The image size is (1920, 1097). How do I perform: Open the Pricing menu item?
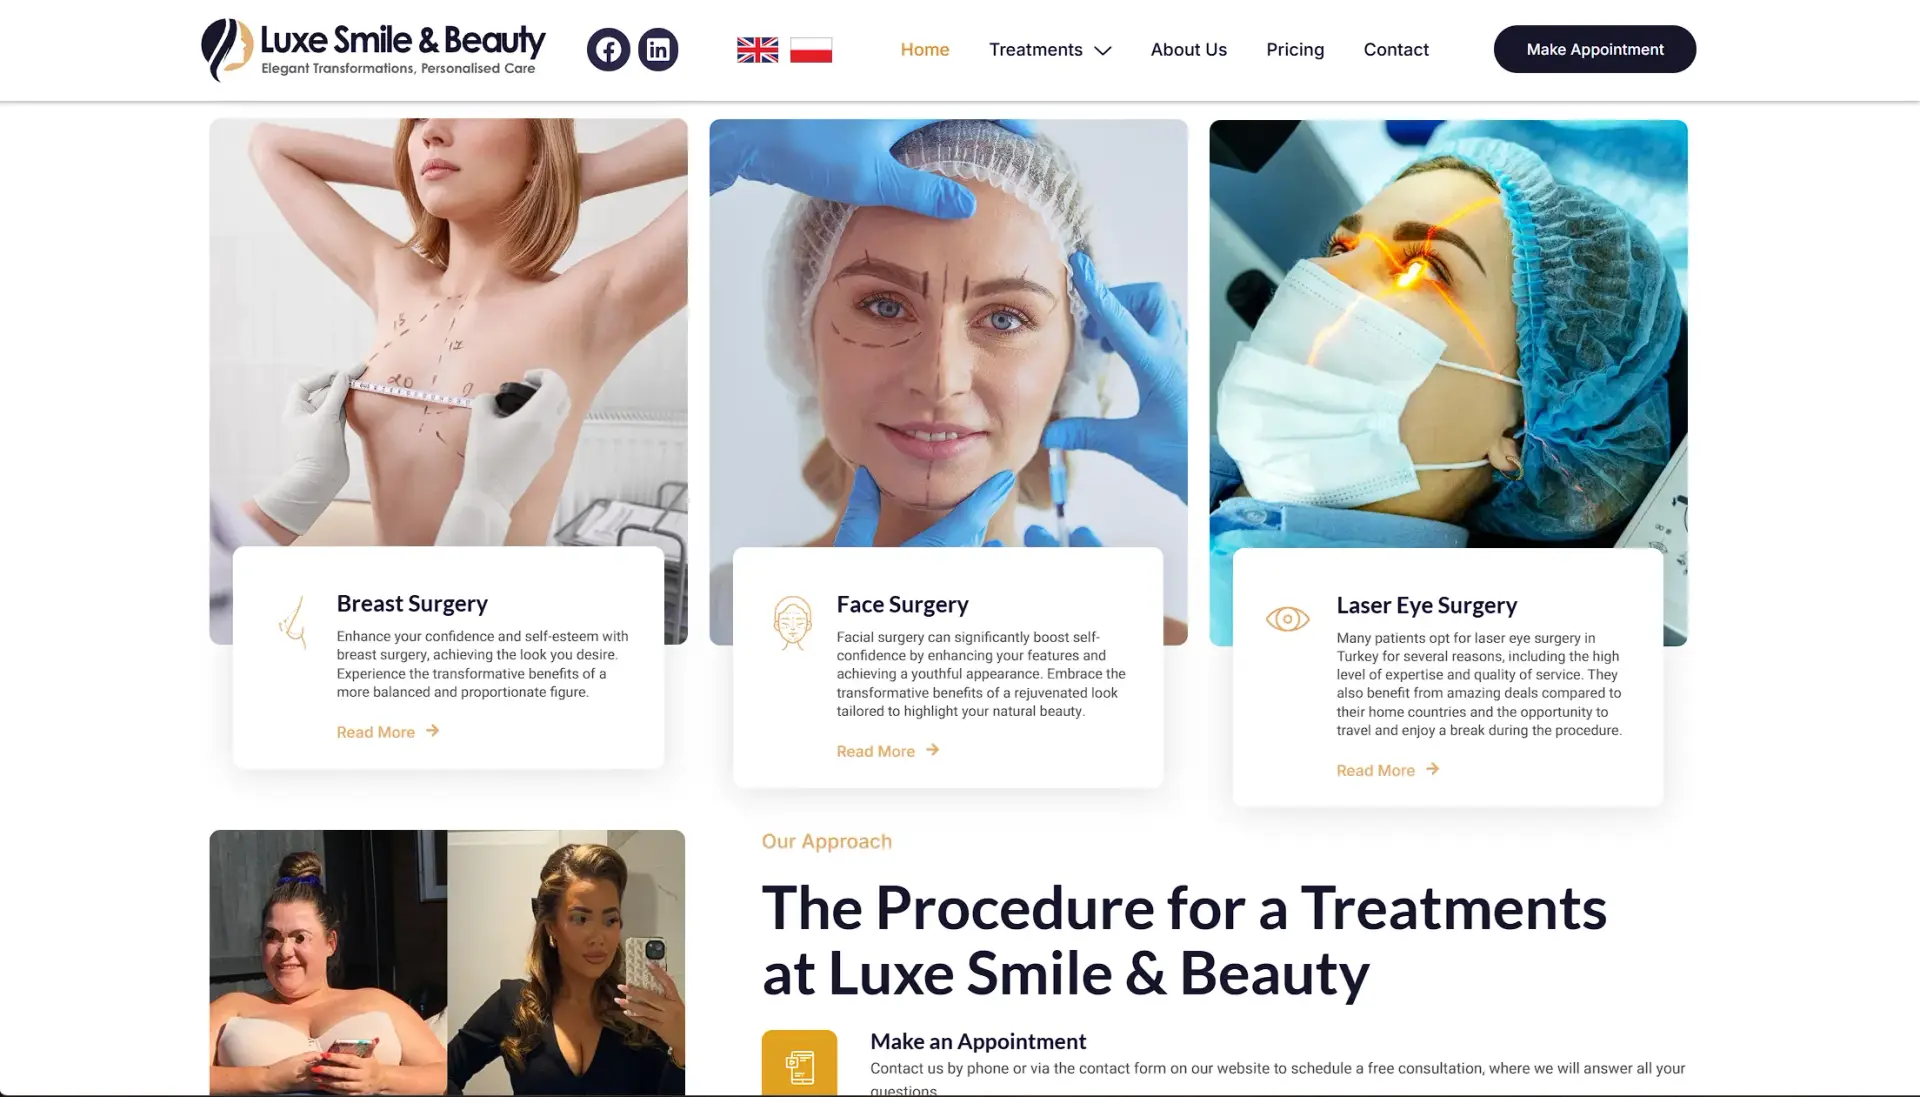pyautogui.click(x=1295, y=49)
